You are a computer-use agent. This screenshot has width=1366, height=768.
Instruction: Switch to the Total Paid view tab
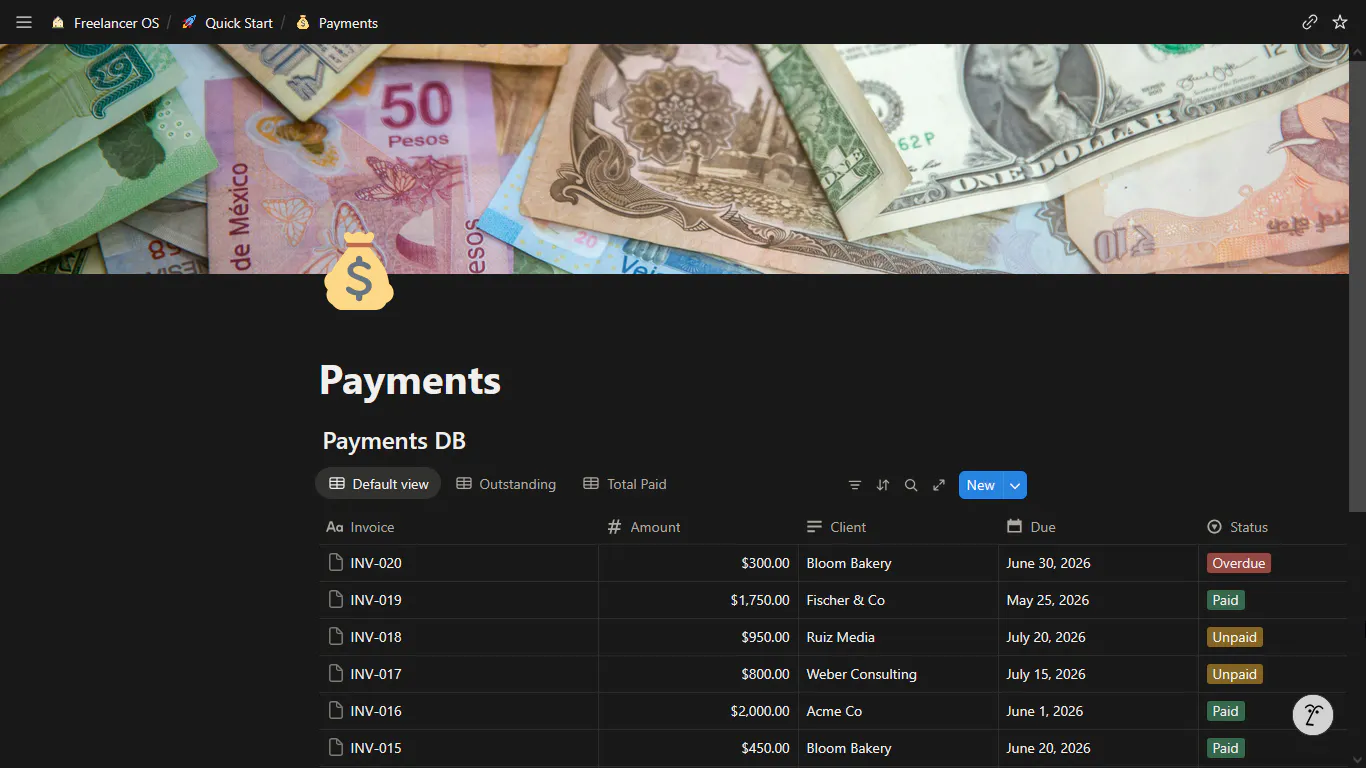tap(624, 484)
